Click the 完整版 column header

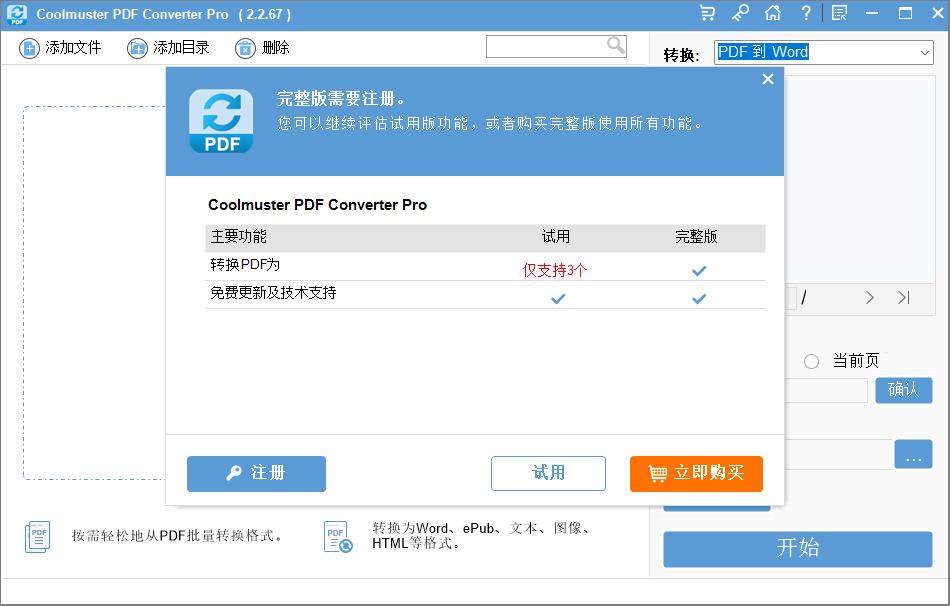(696, 237)
